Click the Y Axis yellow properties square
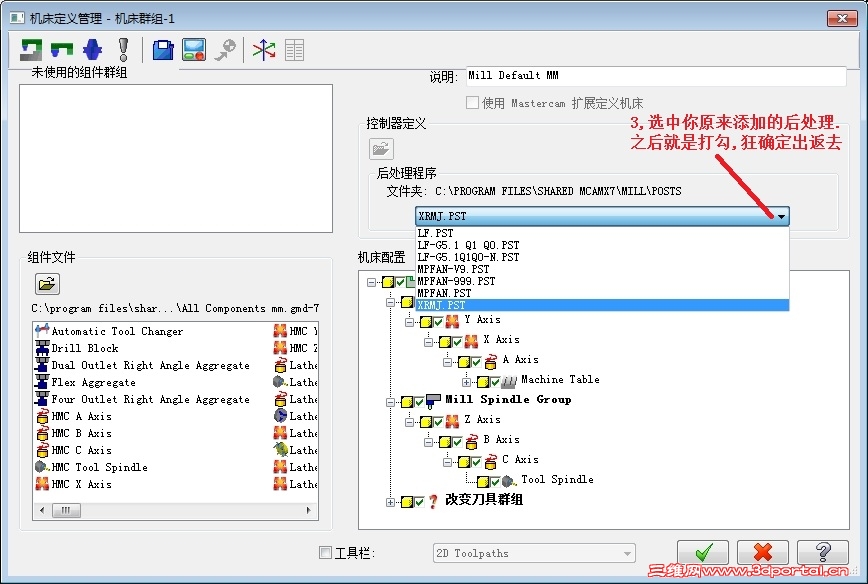This screenshot has width=868, height=584. pyautogui.click(x=426, y=322)
